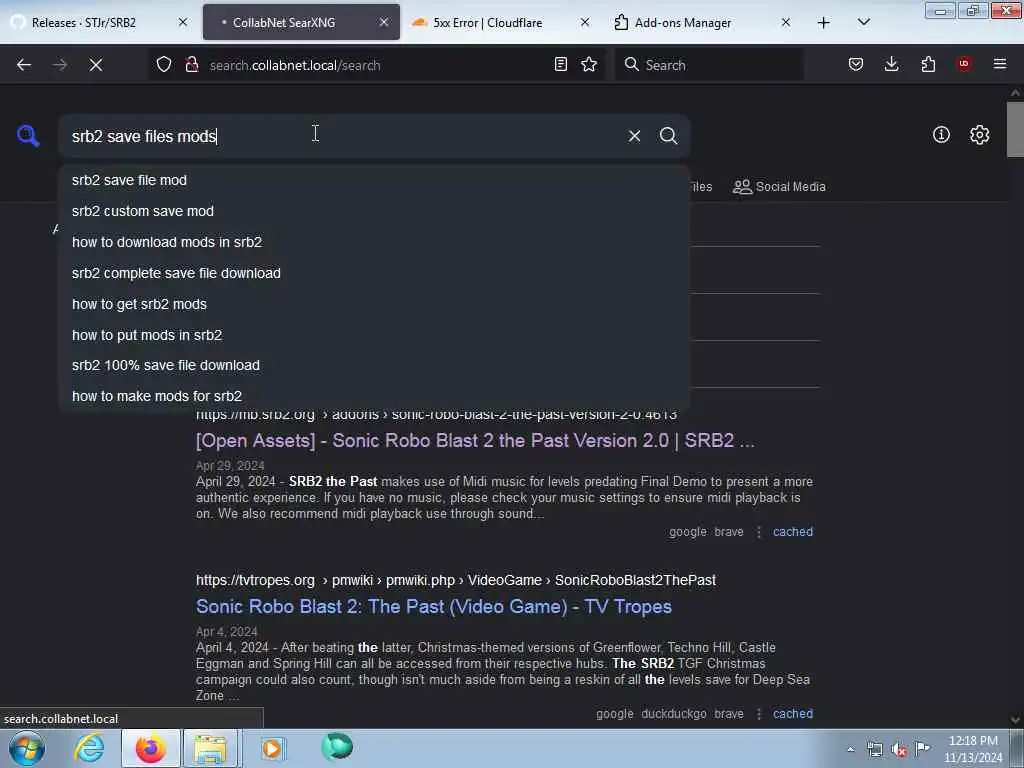This screenshot has height=768, width=1024.
Task: Show hidden system tray icons
Action: coord(850,749)
